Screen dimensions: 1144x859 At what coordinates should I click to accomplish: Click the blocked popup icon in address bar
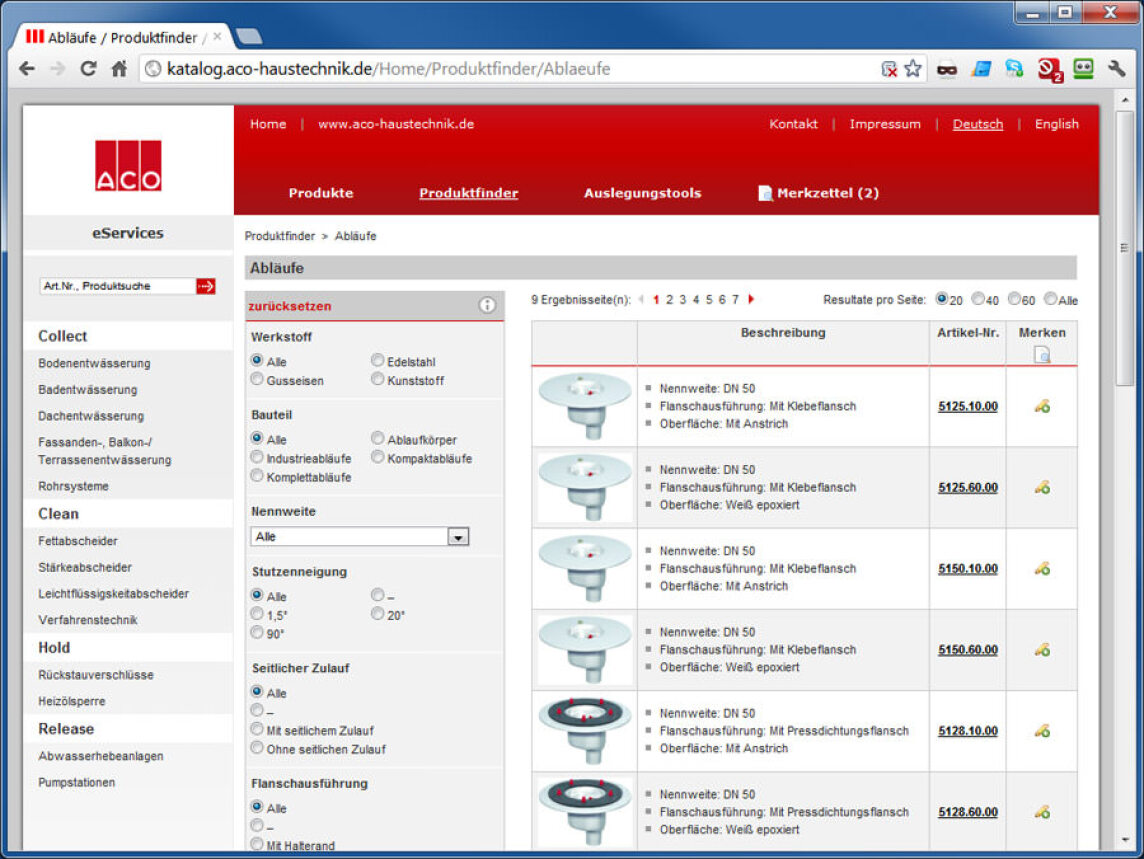[889, 69]
